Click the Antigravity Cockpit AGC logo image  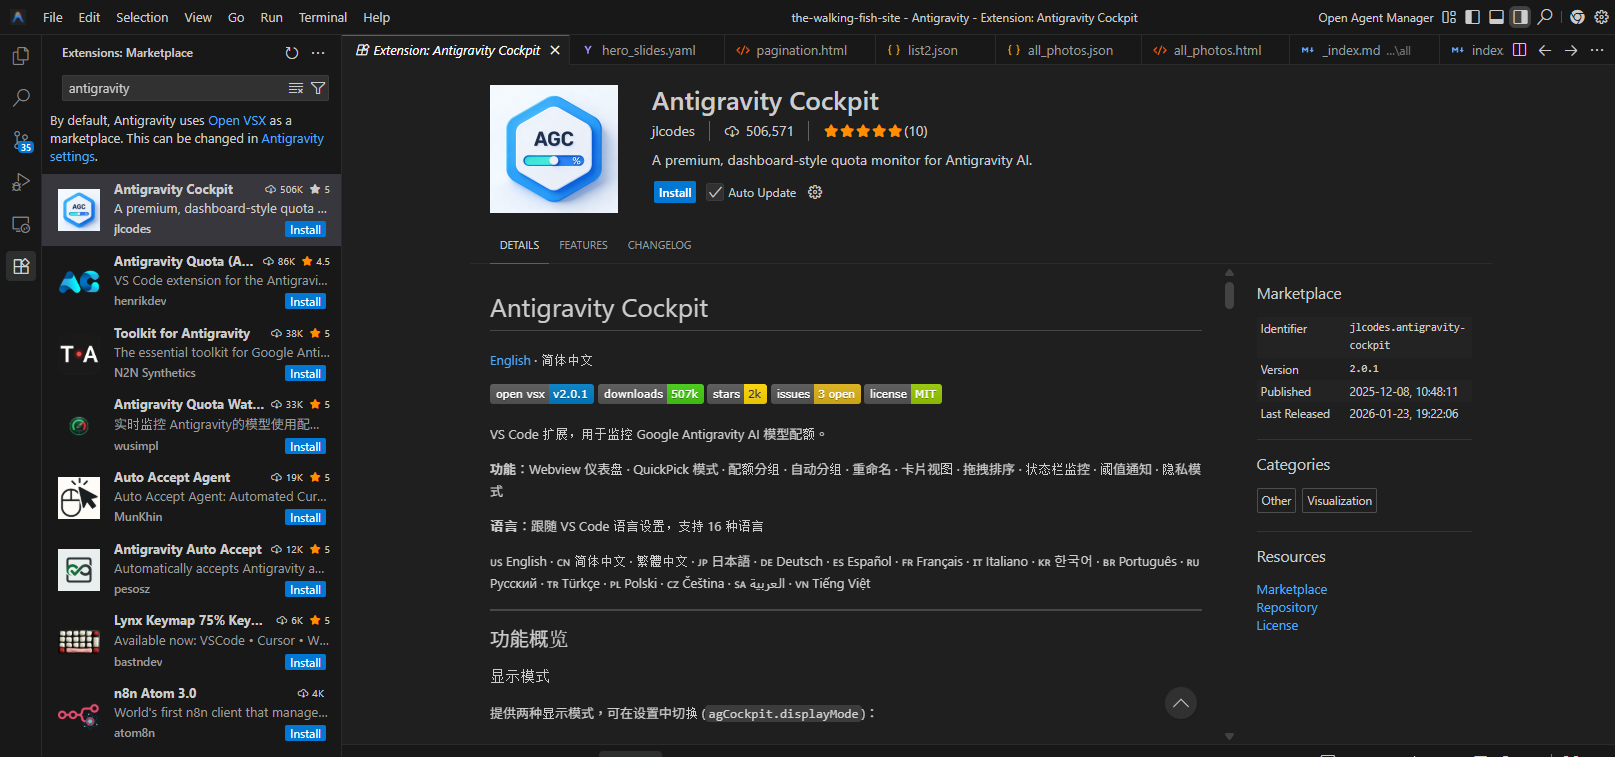[x=554, y=149]
